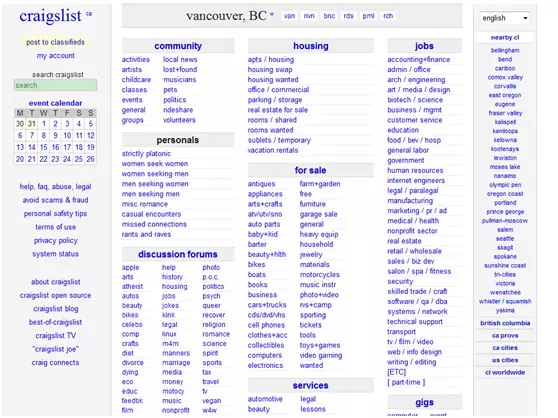This screenshot has height=418, width=558.
Task: Go to nearby victoria craigslist
Action: pos(505,284)
